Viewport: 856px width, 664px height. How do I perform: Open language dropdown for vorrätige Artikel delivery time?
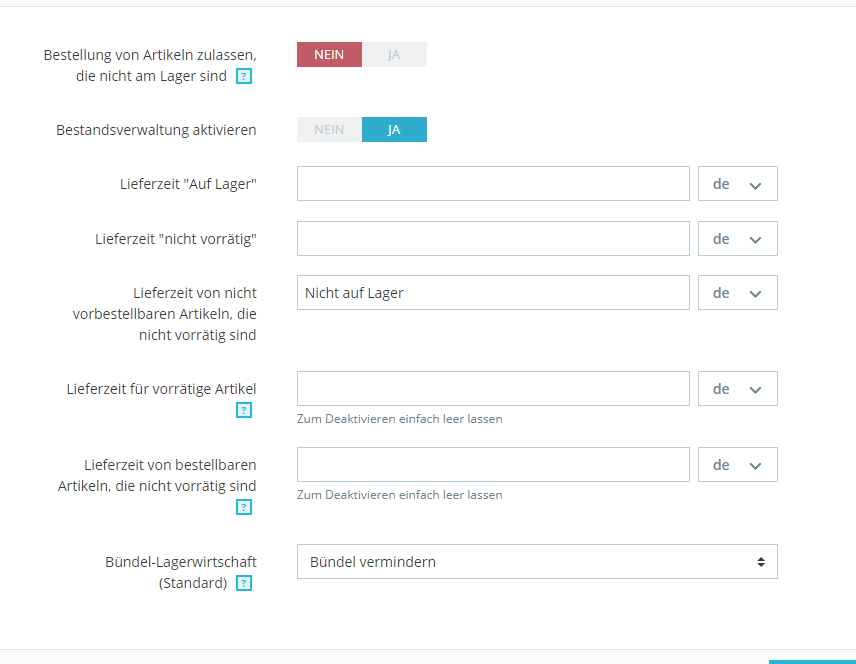pyautogui.click(x=738, y=389)
